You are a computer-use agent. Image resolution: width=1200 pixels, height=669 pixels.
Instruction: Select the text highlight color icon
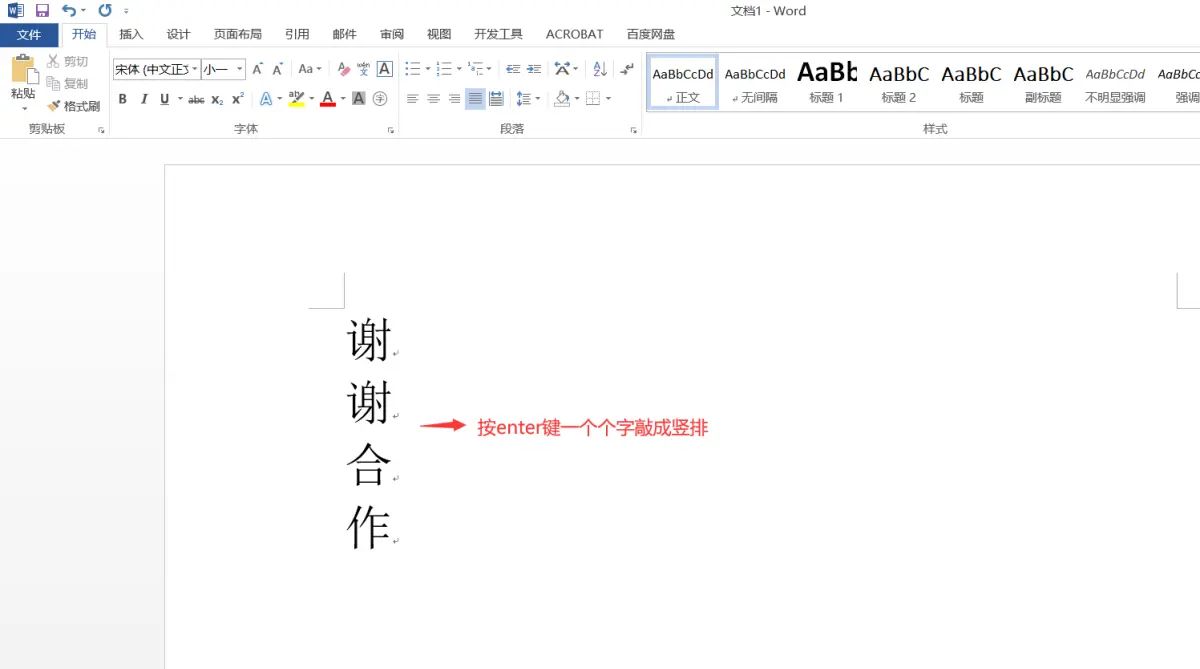click(x=296, y=98)
